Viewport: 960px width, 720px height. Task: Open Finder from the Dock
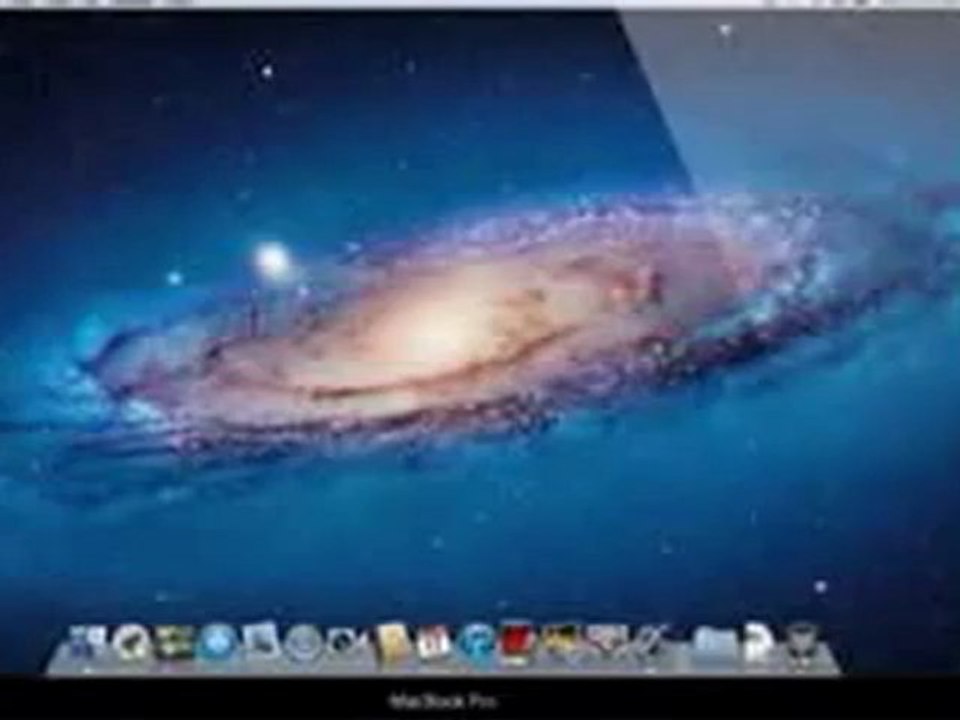click(88, 642)
